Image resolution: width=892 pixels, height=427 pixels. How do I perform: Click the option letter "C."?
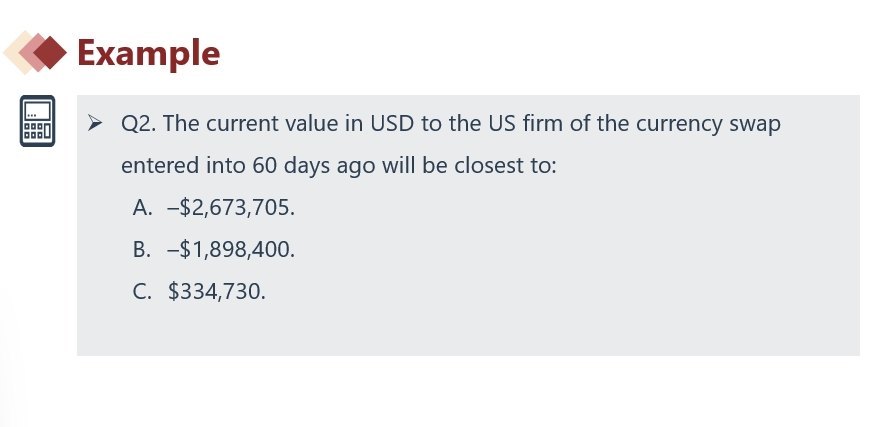(143, 292)
